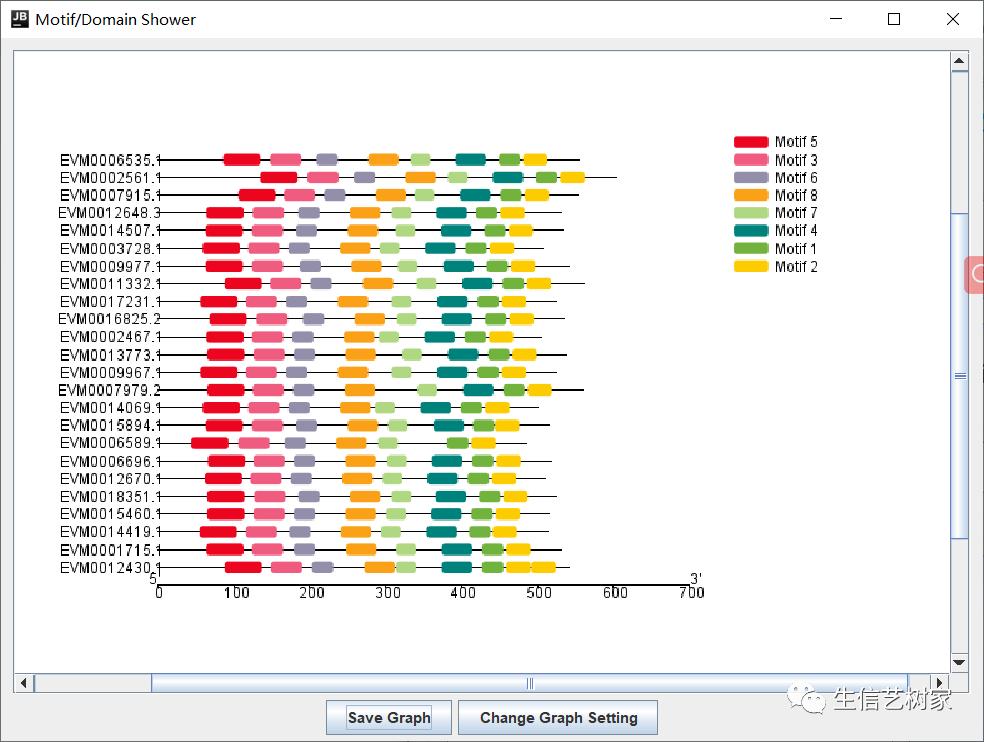The image size is (984, 742).
Task: Click the teal Motif 4 legend swatch
Action: (751, 231)
